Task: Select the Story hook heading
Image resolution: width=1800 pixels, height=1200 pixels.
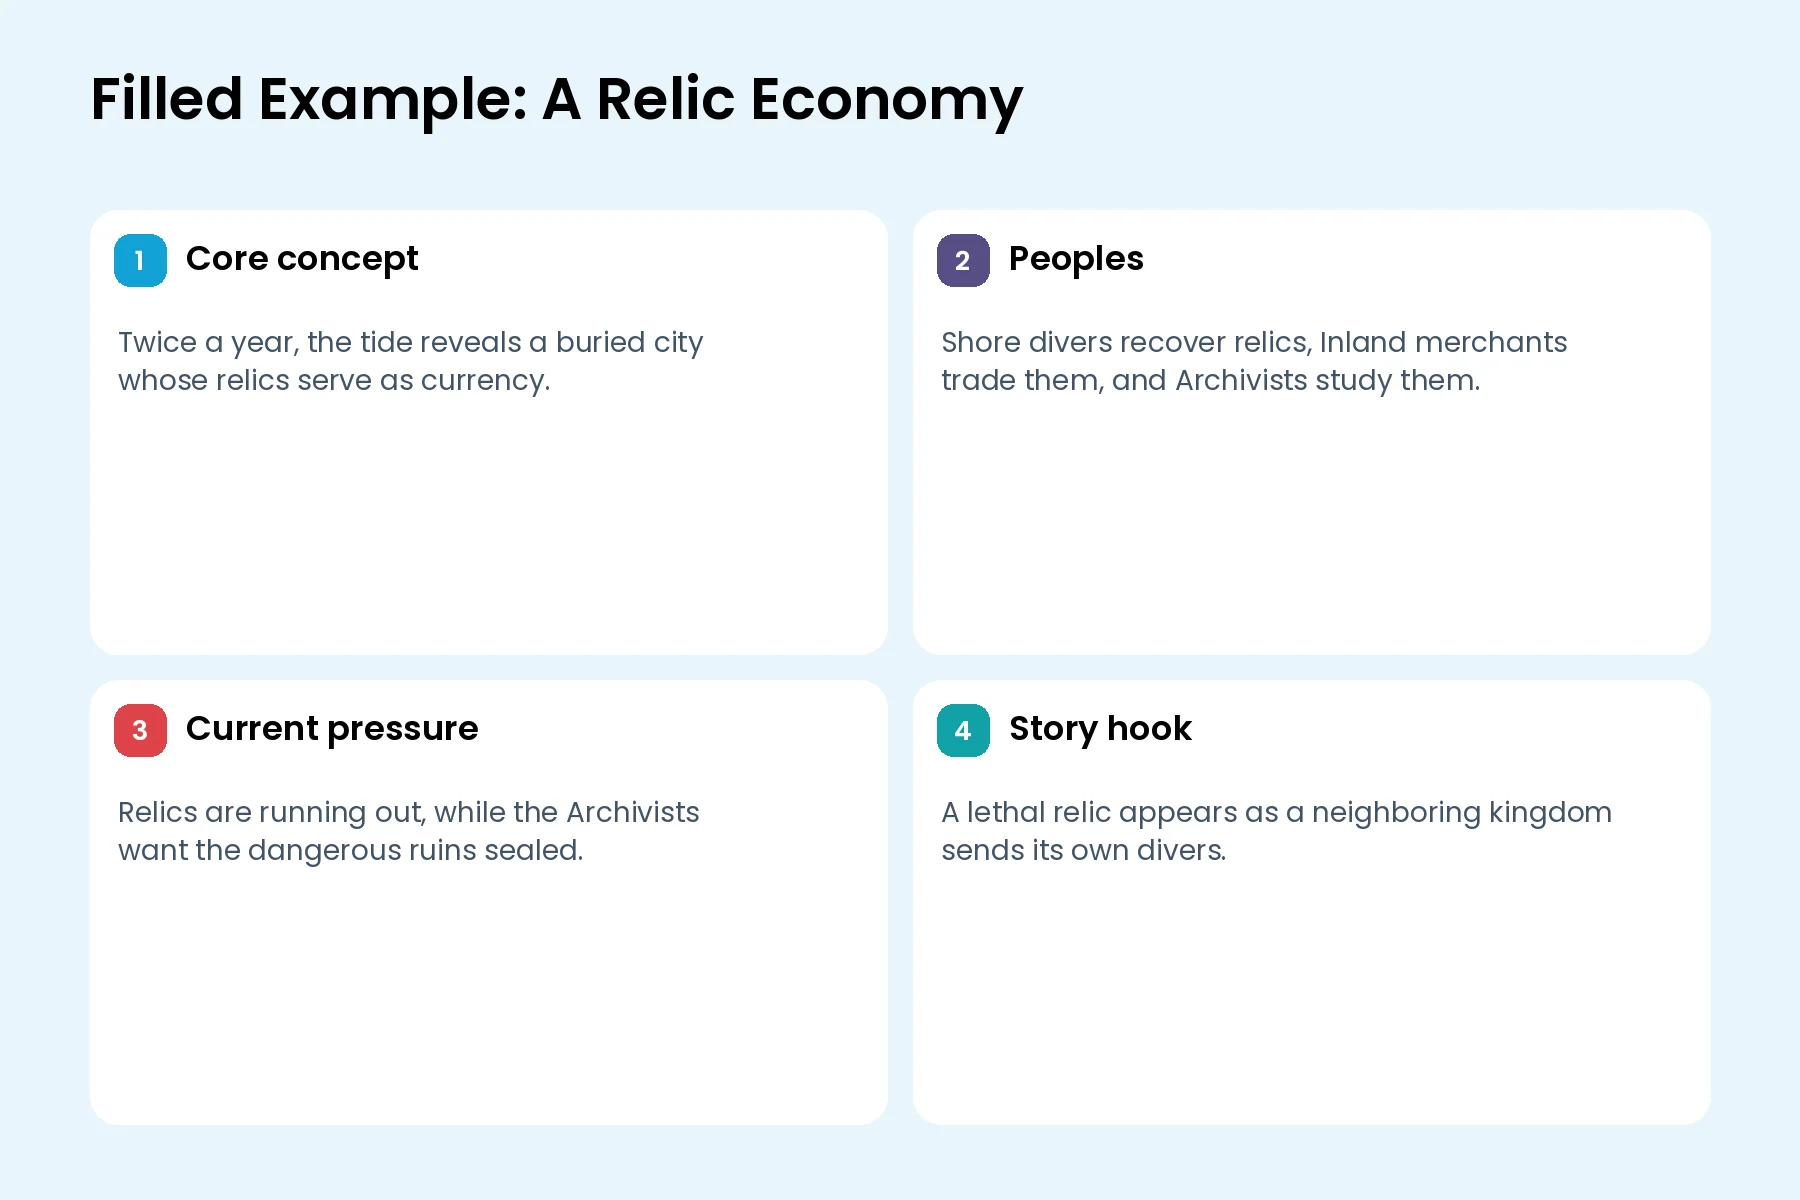Action: [1100, 729]
